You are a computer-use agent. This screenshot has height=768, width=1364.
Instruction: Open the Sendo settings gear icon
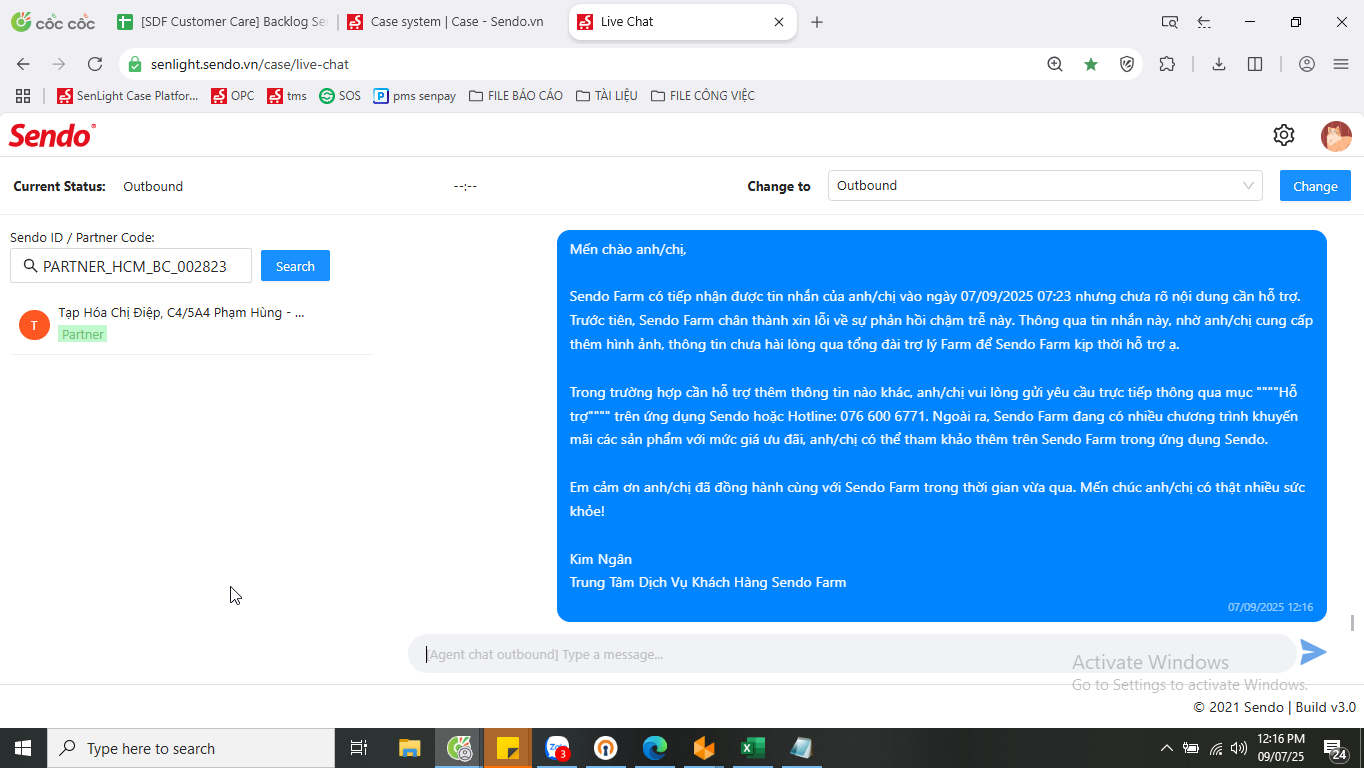point(1284,135)
